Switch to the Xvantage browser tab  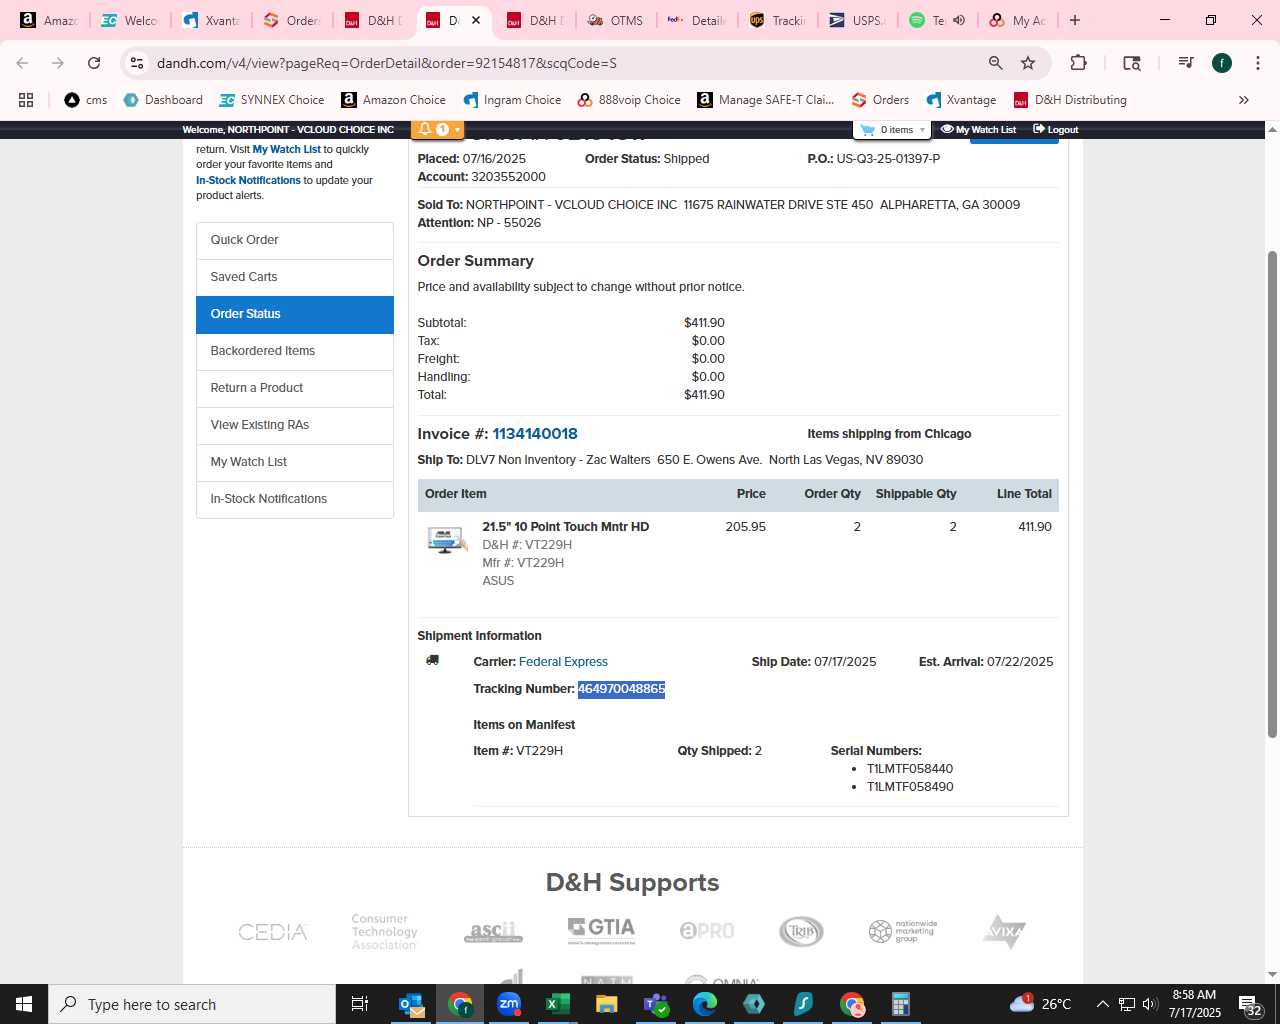pos(212,20)
